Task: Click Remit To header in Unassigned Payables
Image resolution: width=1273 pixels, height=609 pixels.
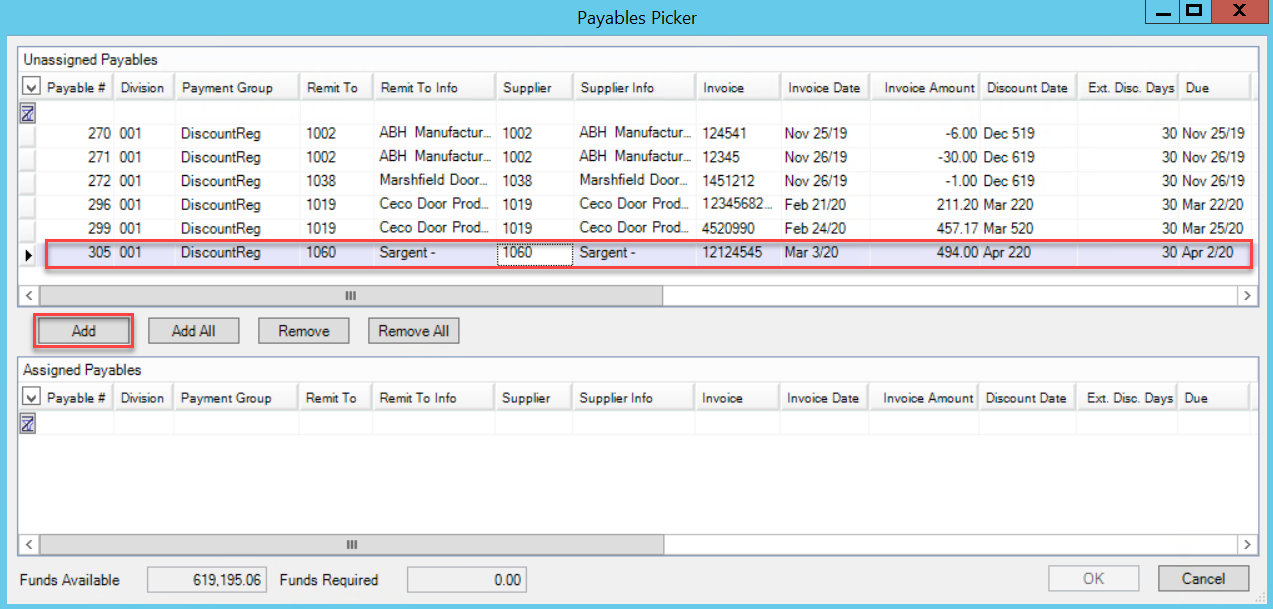Action: point(337,87)
